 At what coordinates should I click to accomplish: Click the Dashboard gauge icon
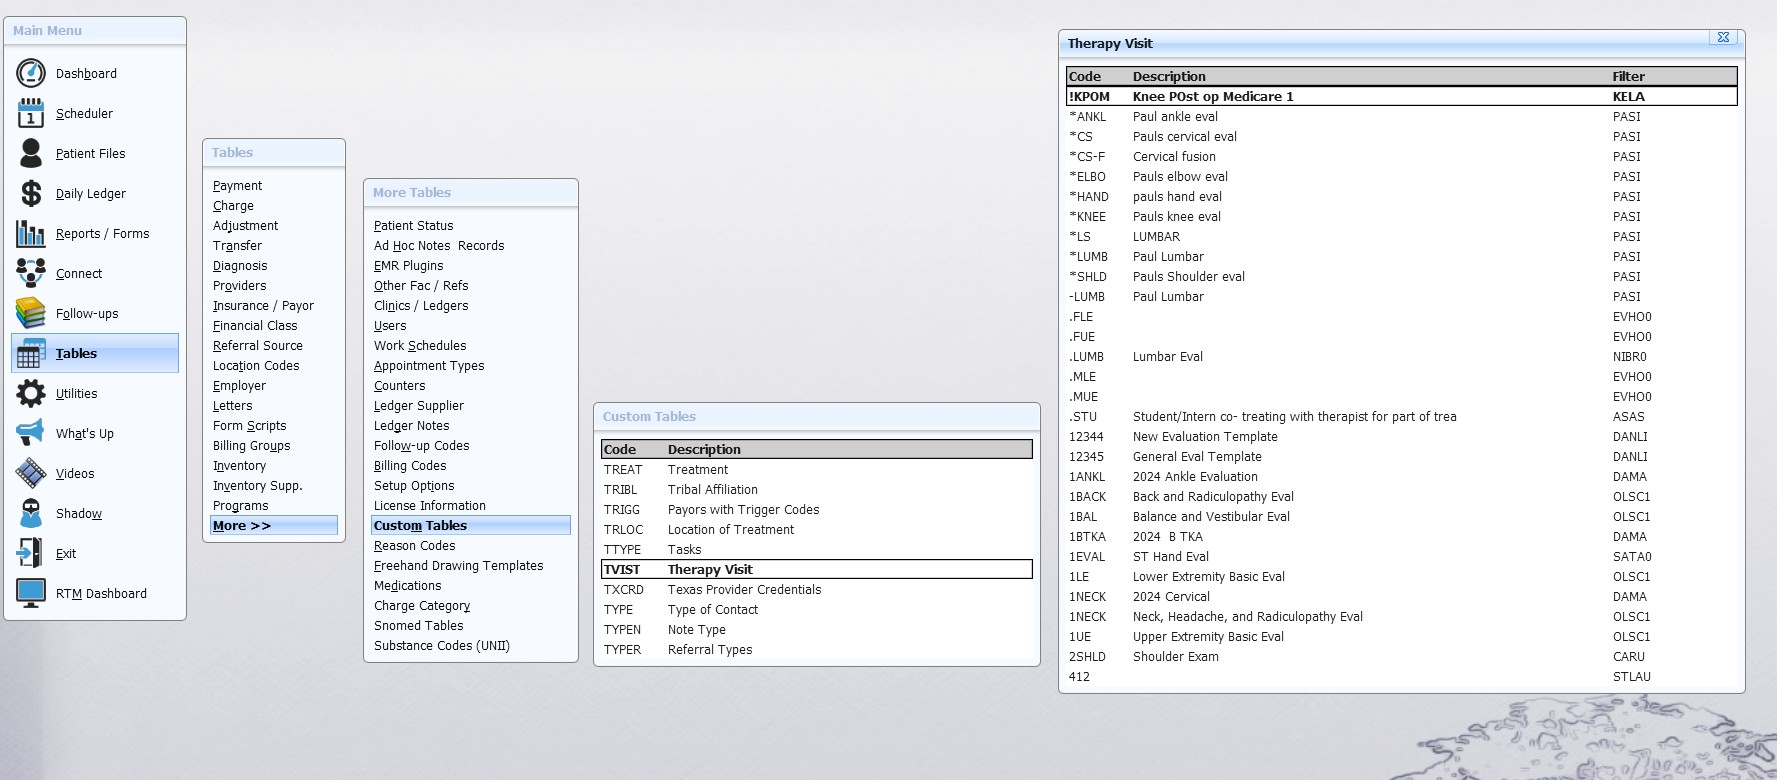31,73
